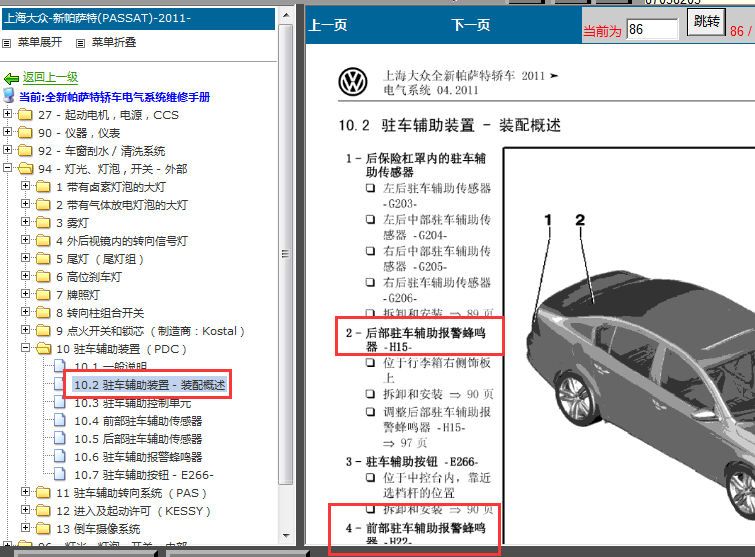Image resolution: width=755 pixels, height=557 pixels.
Task: Click the tree panel scroll down arrow
Action: click(286, 536)
